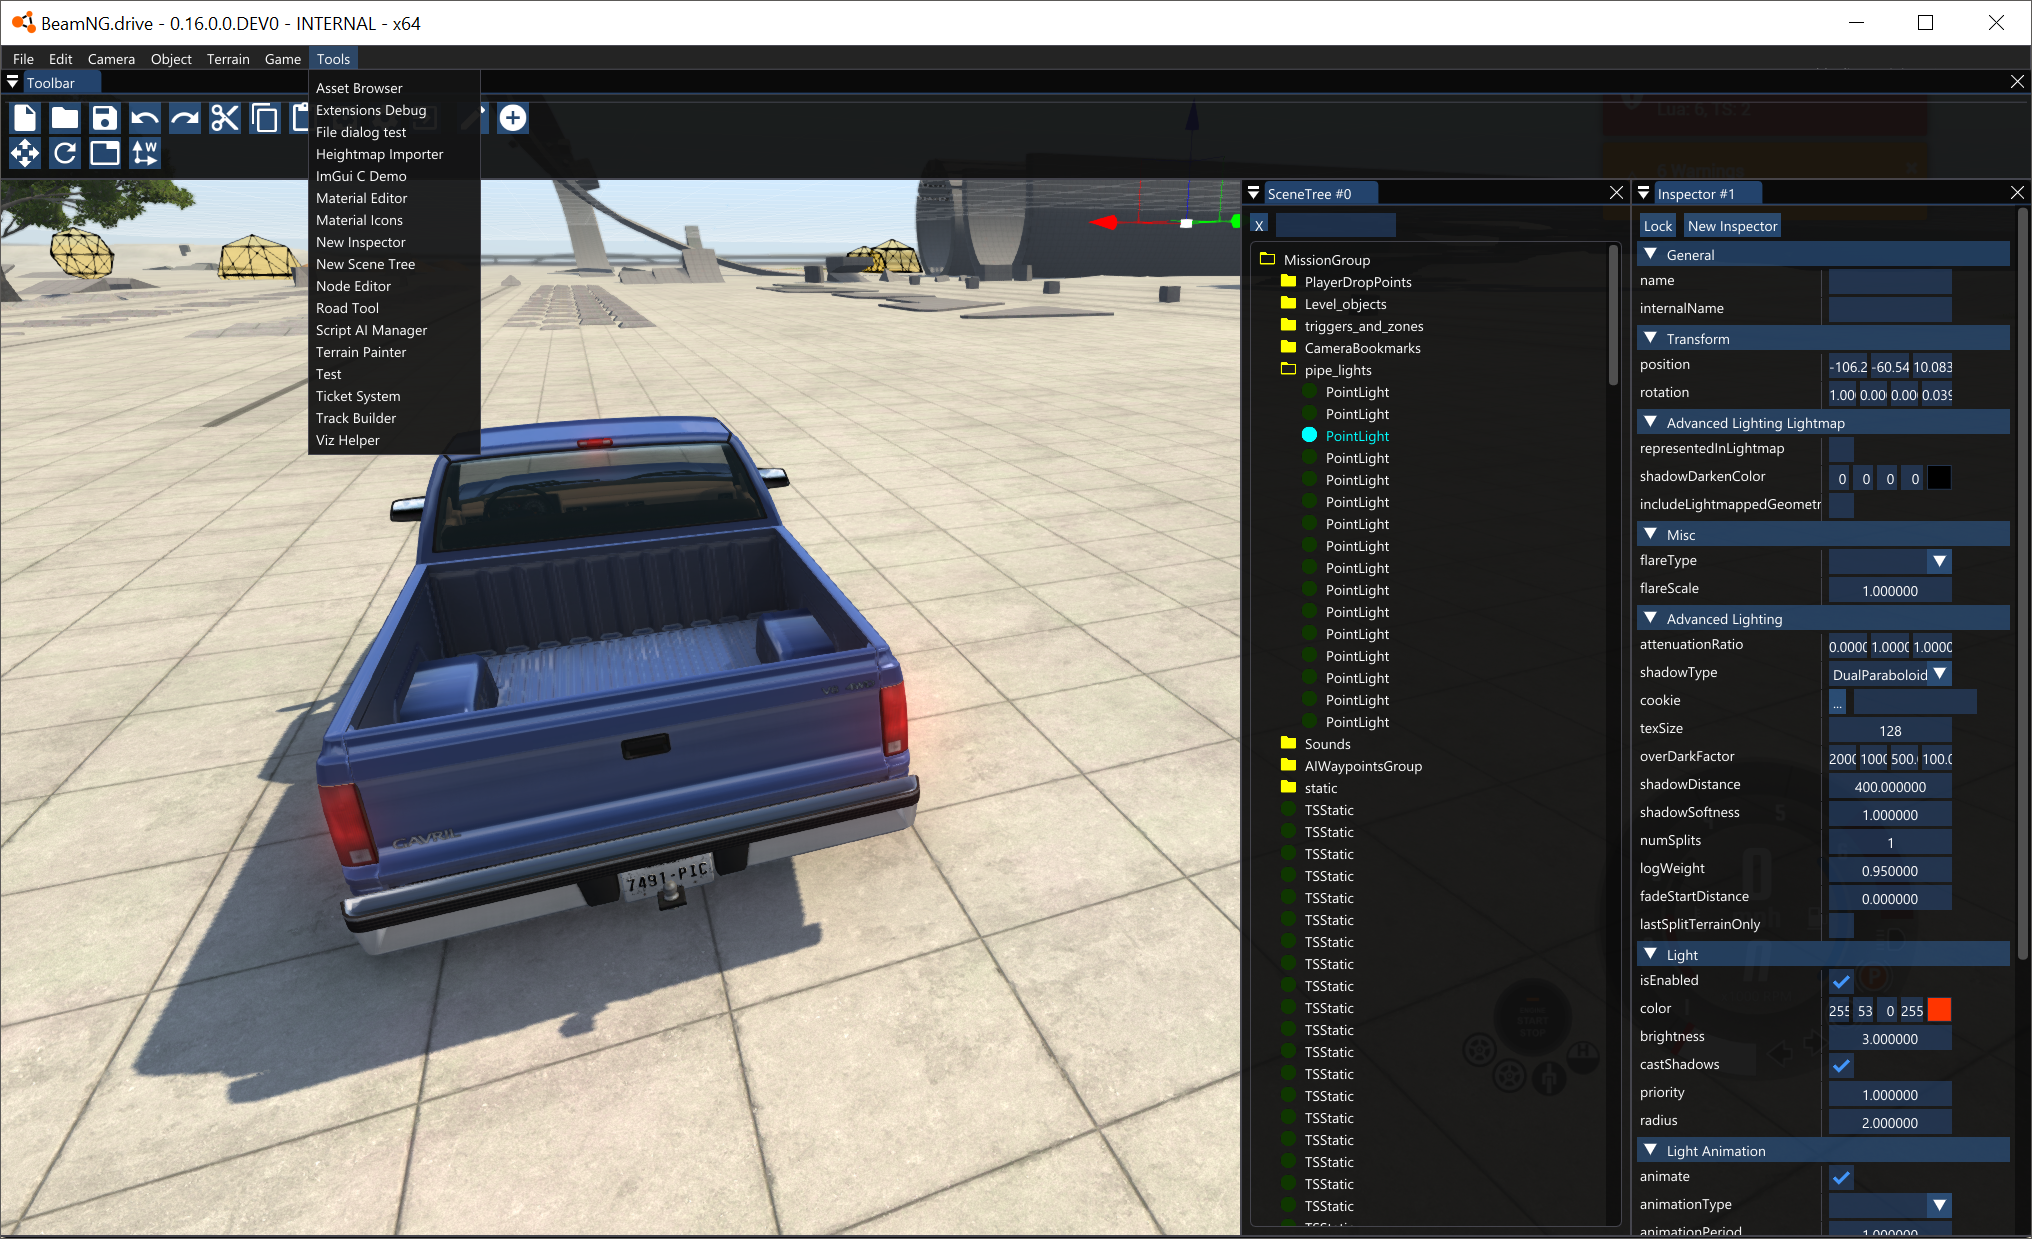
Task: Select triggers_and_zones tree item
Action: [1363, 326]
